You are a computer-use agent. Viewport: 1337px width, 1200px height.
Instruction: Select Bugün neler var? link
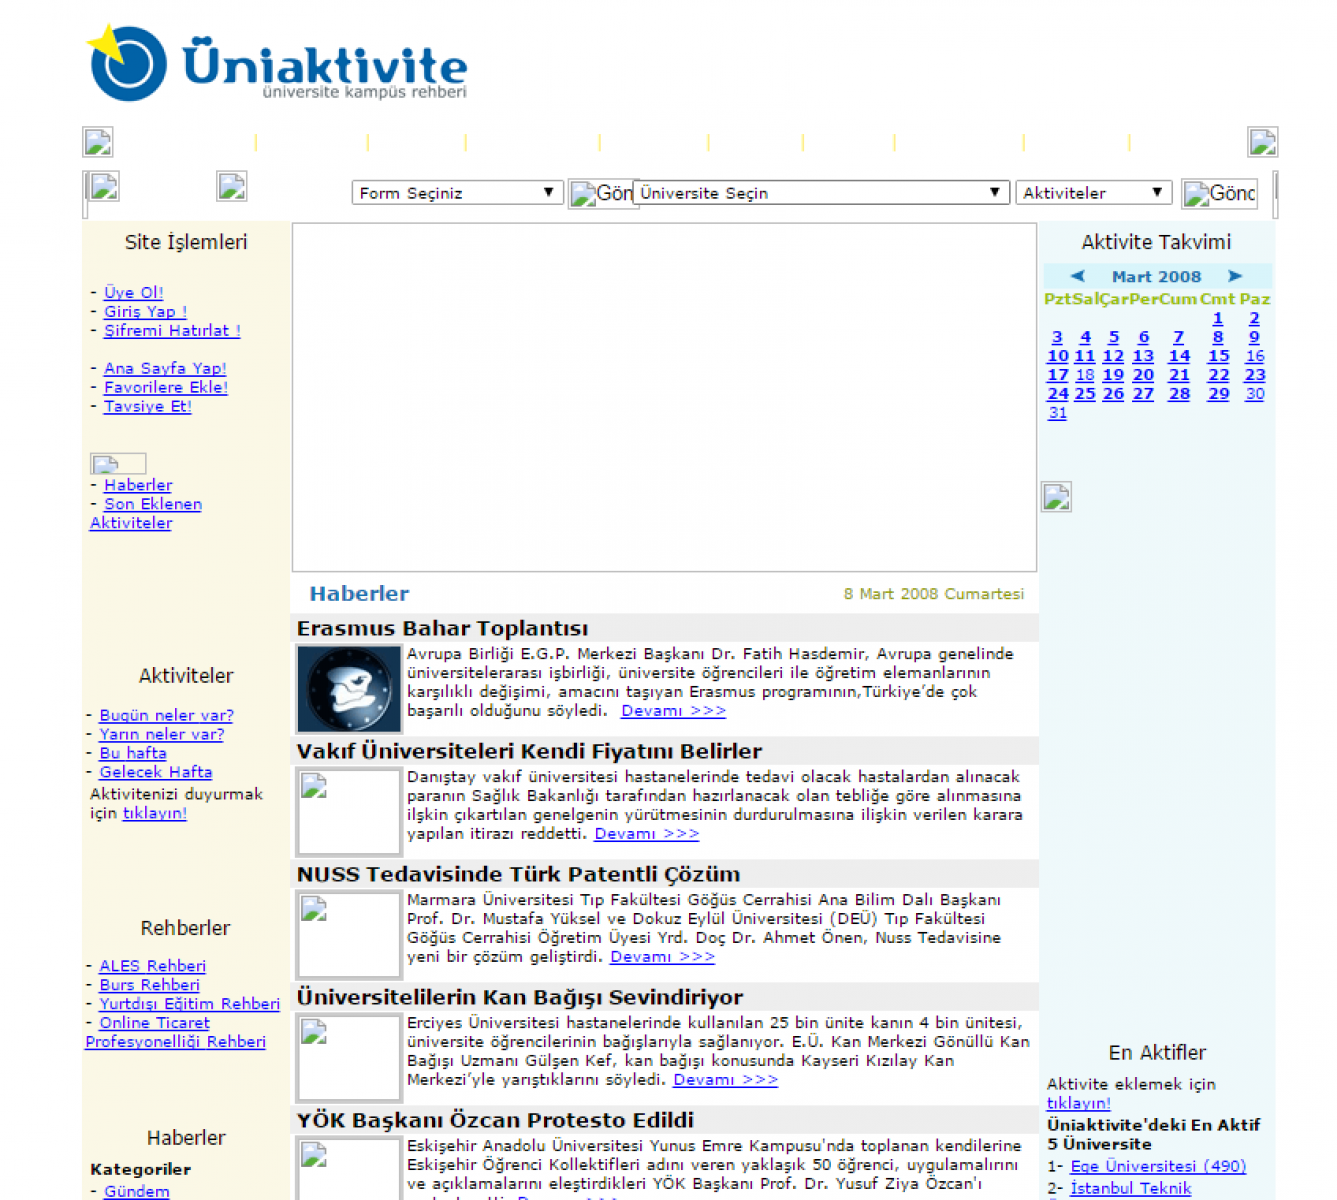point(166,715)
